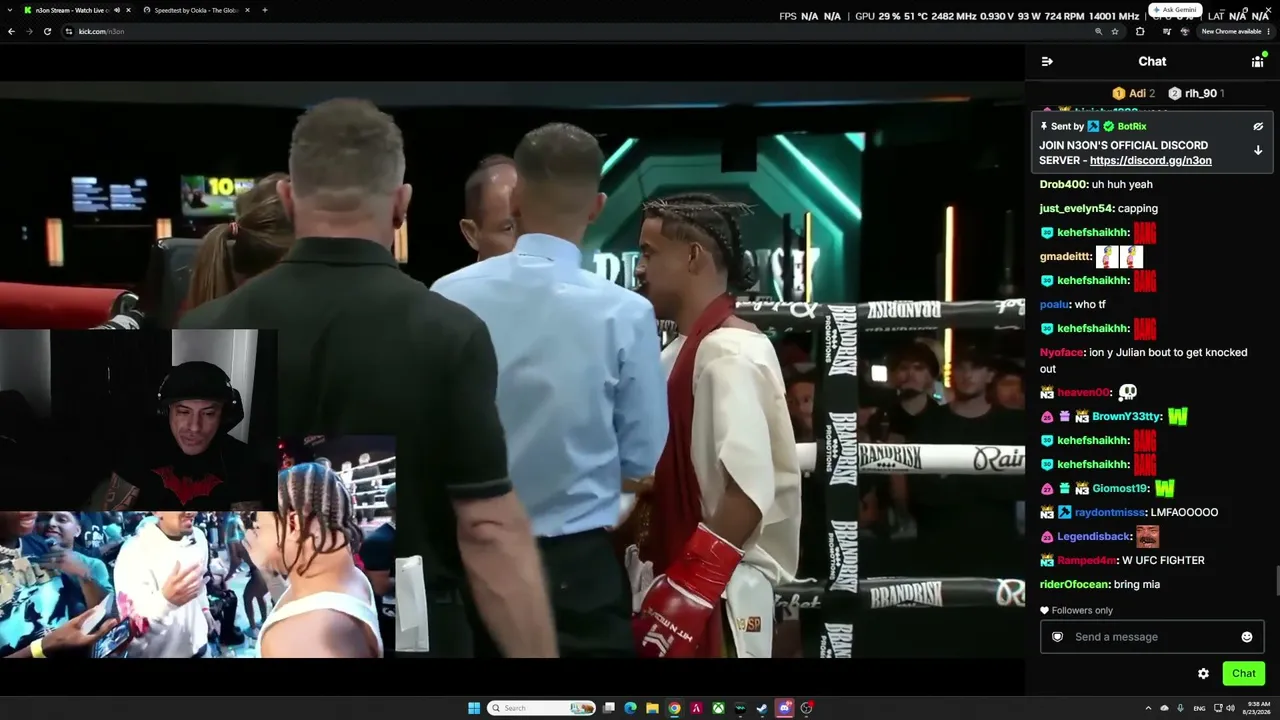The image size is (1280, 720).
Task: Click username gmadeittt in chat
Action: (x=1065, y=257)
